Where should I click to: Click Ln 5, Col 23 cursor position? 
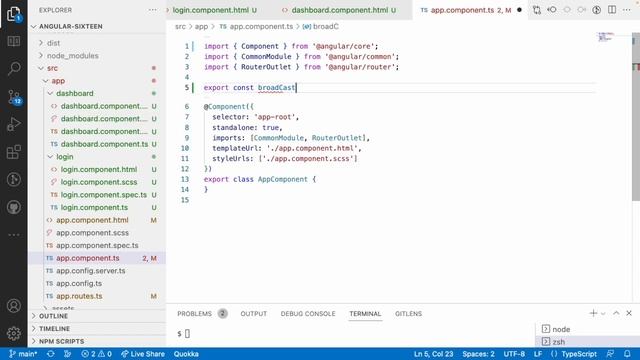[433, 354]
